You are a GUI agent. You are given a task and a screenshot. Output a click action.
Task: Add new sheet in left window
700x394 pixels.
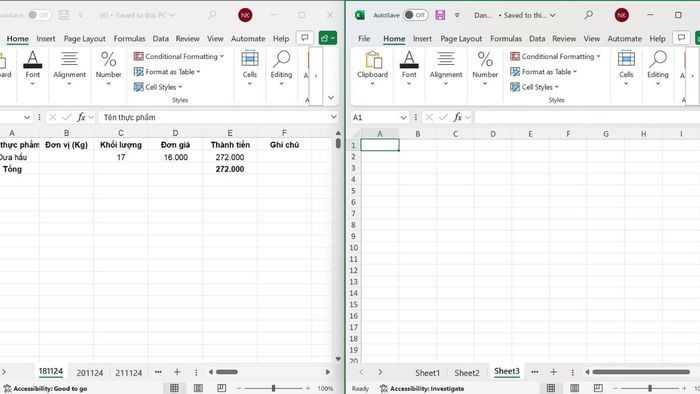pyautogui.click(x=177, y=372)
